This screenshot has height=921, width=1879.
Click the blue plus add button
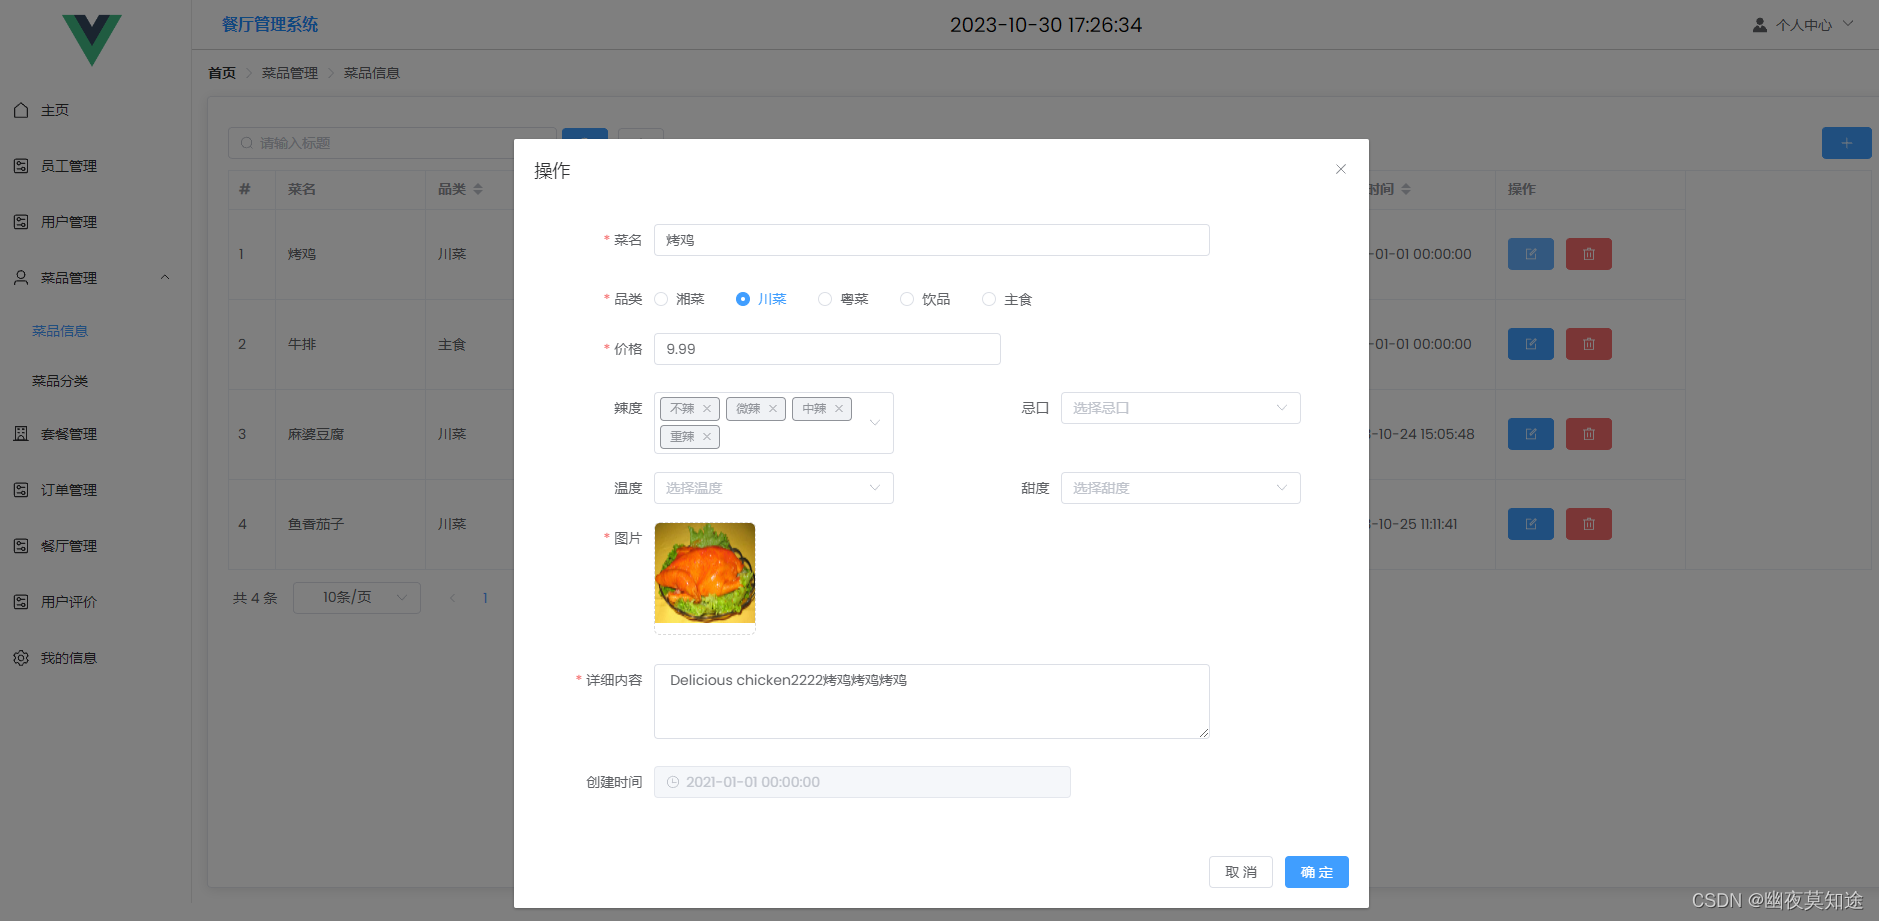point(1846,143)
